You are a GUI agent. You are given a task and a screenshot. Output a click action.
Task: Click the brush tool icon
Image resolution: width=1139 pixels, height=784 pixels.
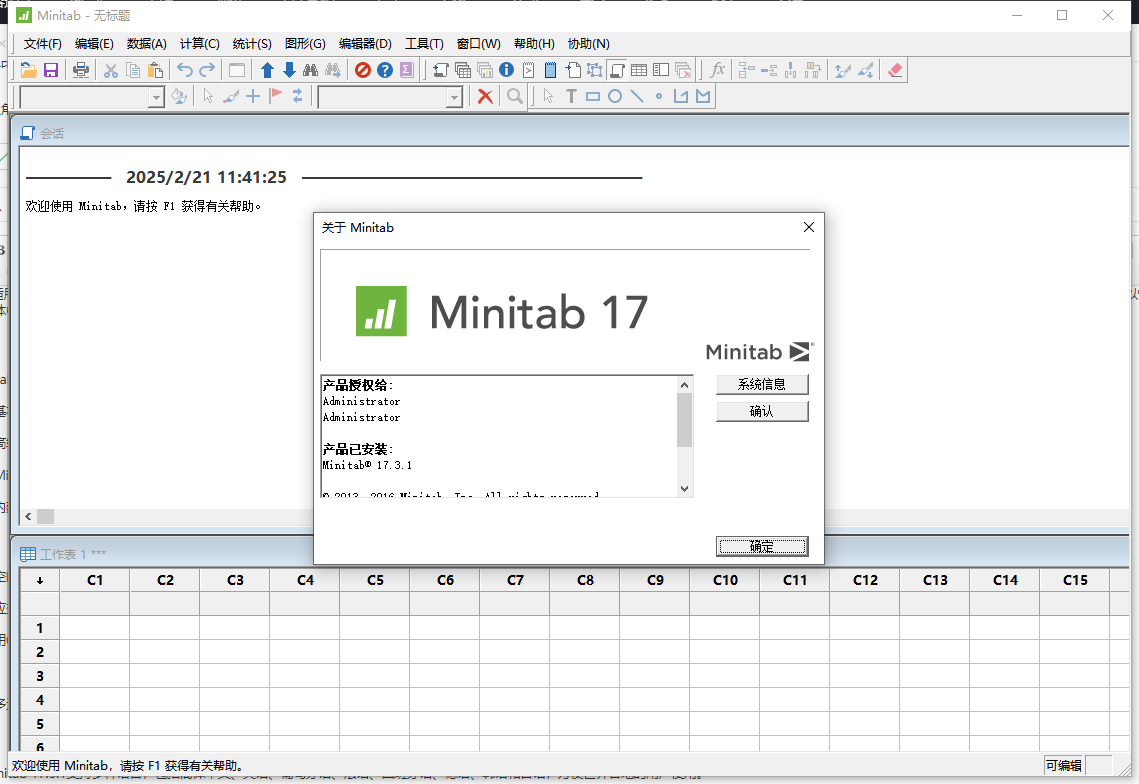click(x=231, y=96)
